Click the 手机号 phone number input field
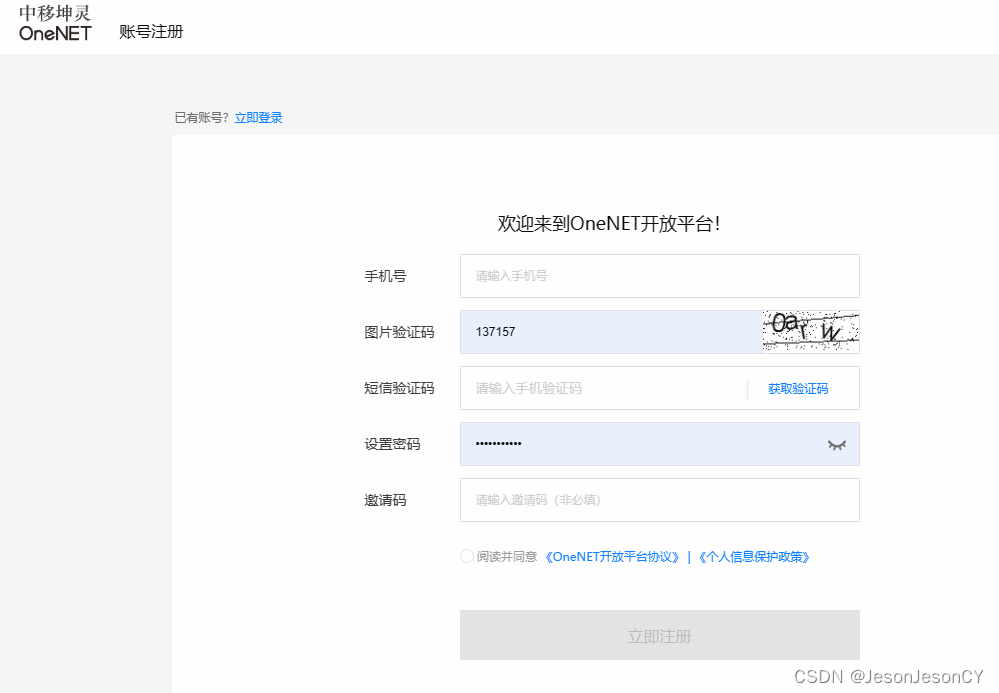 coord(659,276)
